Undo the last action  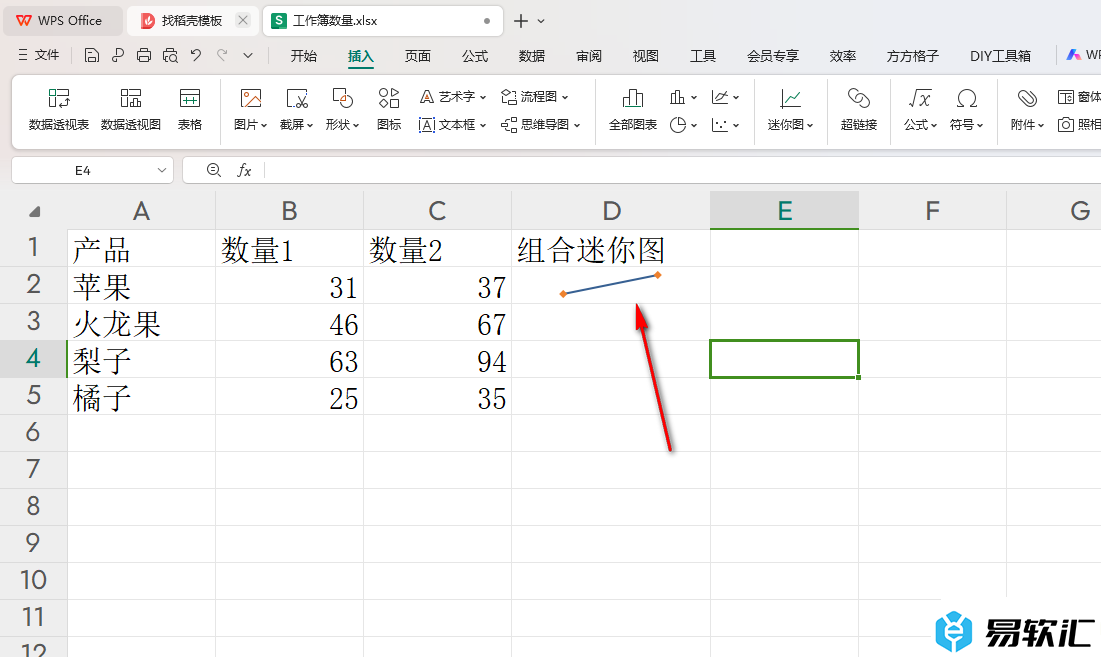point(196,55)
